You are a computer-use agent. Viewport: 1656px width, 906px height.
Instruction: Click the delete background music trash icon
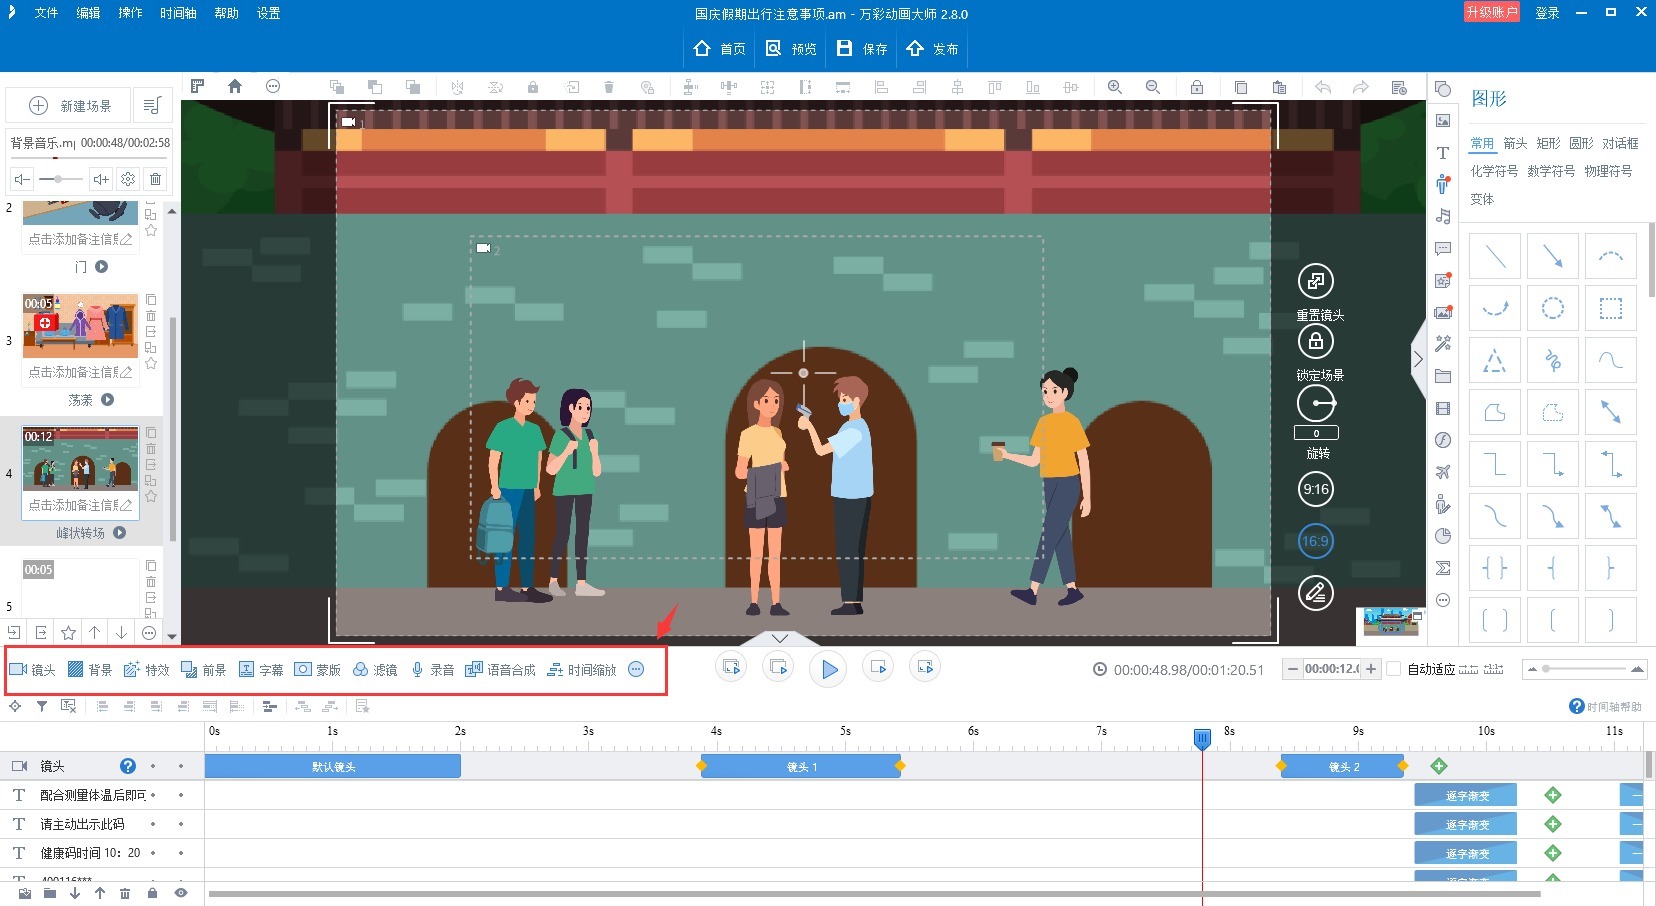pos(155,179)
